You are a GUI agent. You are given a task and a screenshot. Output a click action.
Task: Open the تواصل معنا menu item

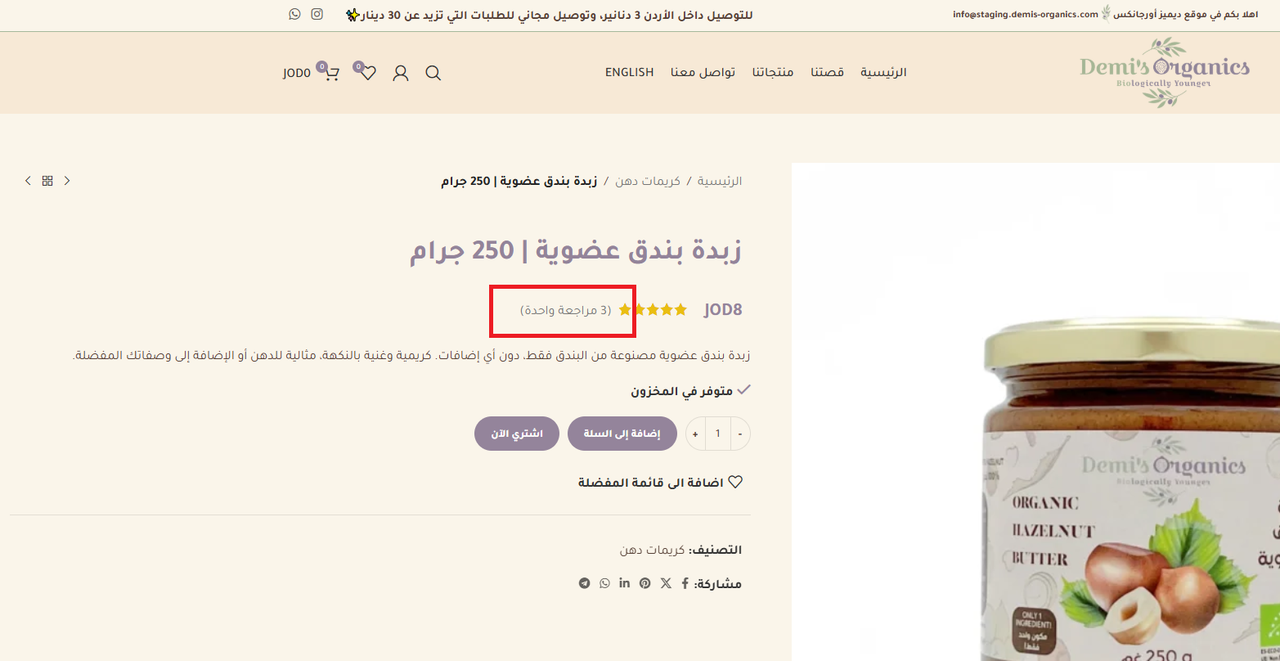click(x=703, y=72)
